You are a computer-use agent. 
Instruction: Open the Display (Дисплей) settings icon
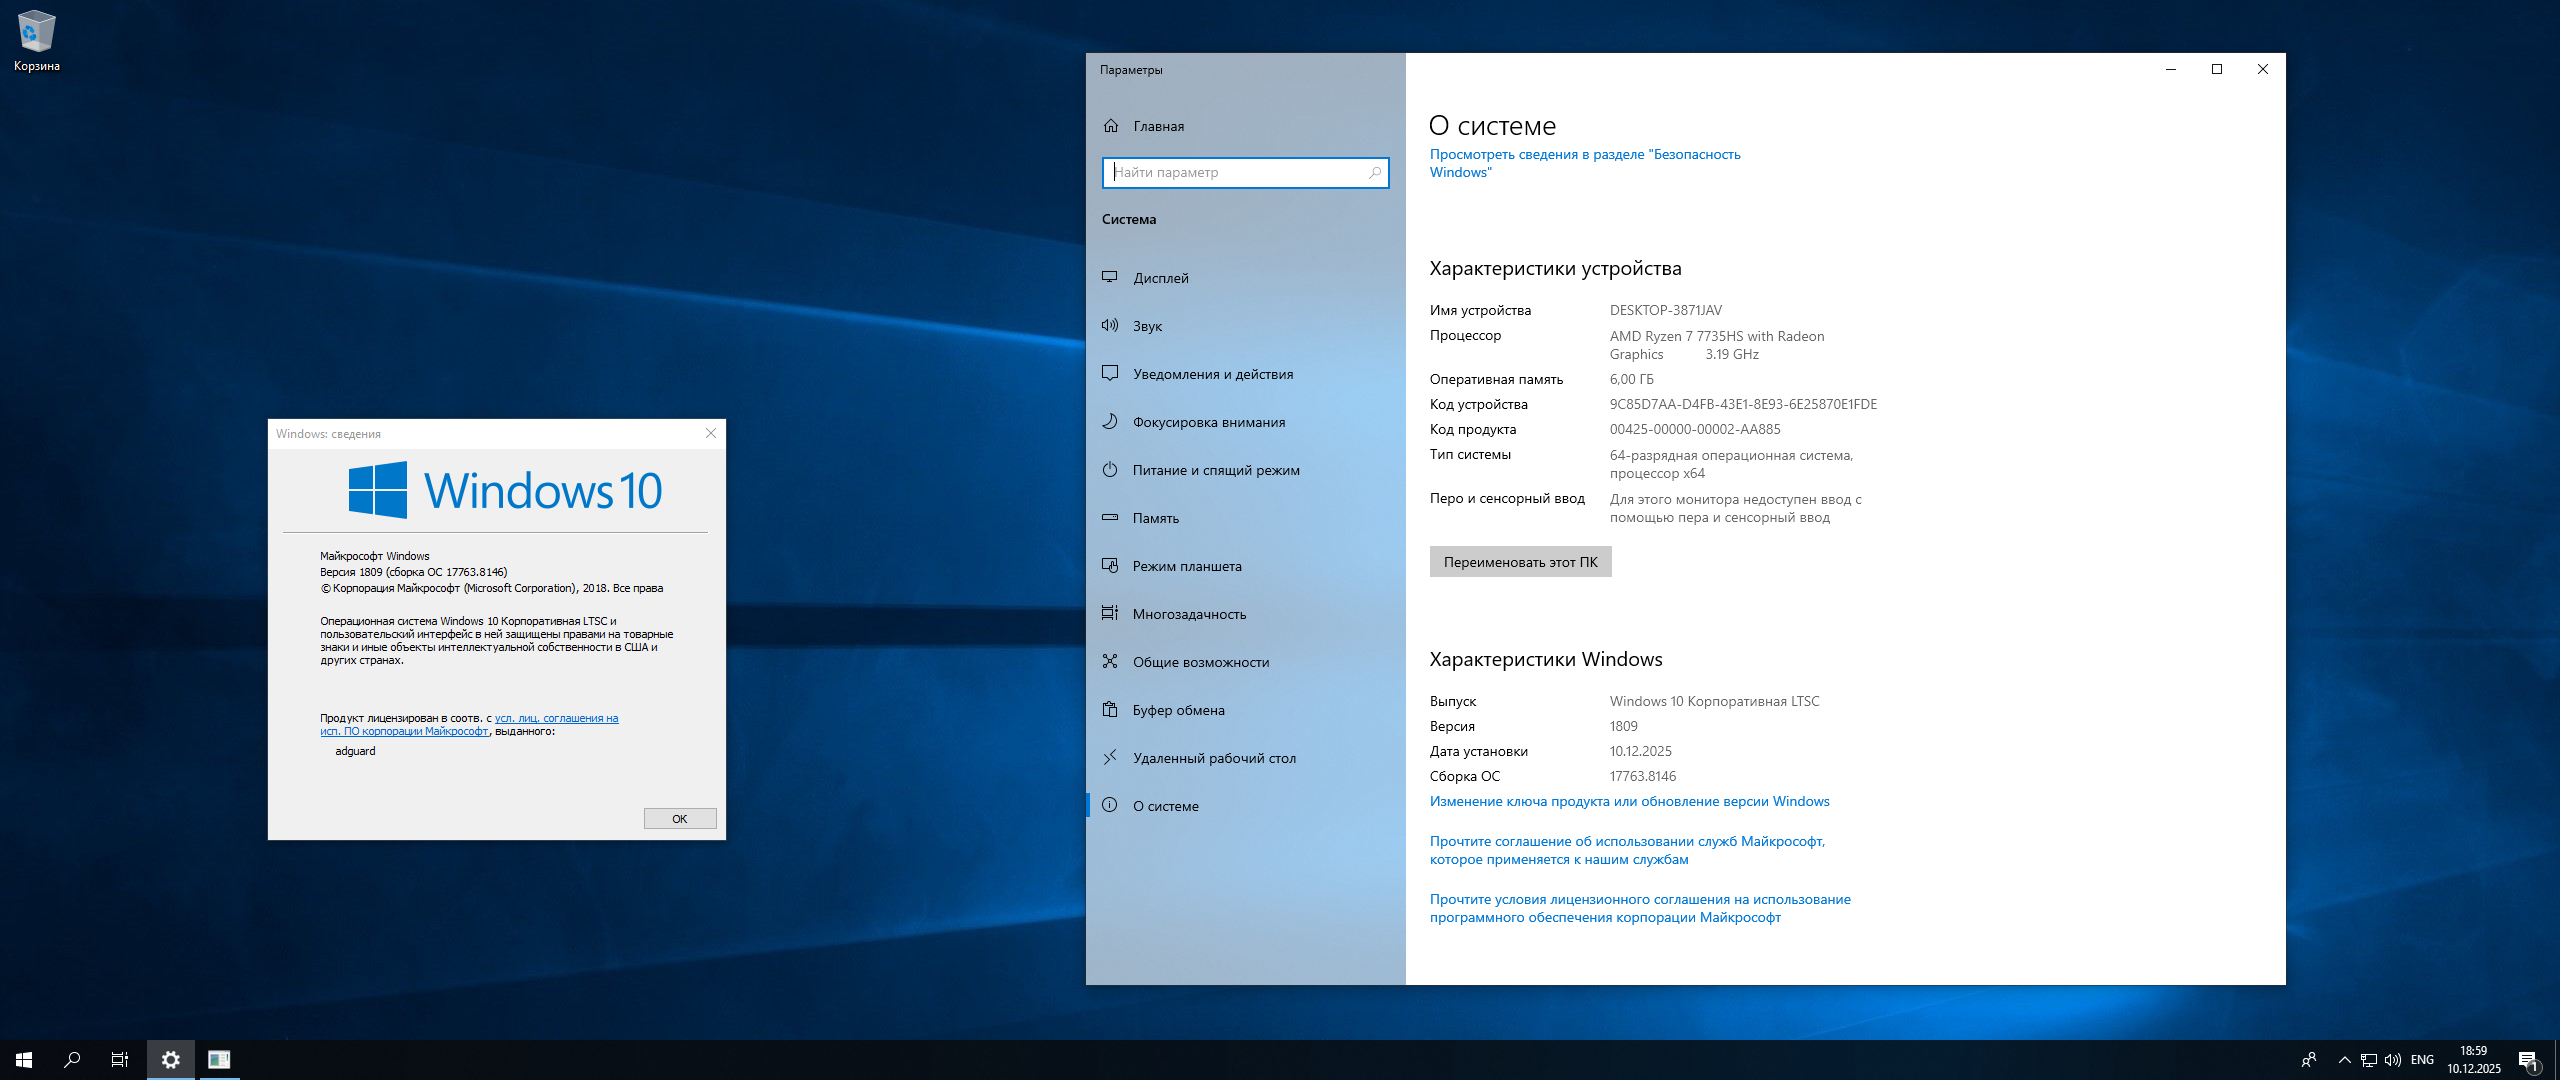click(x=1110, y=277)
